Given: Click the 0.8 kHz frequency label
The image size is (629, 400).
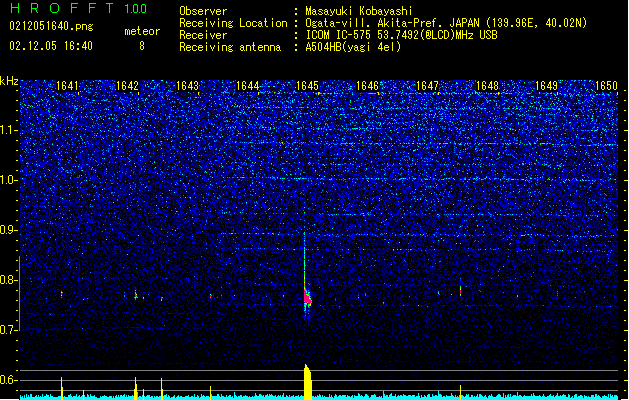Looking at the screenshot, I should (8, 280).
